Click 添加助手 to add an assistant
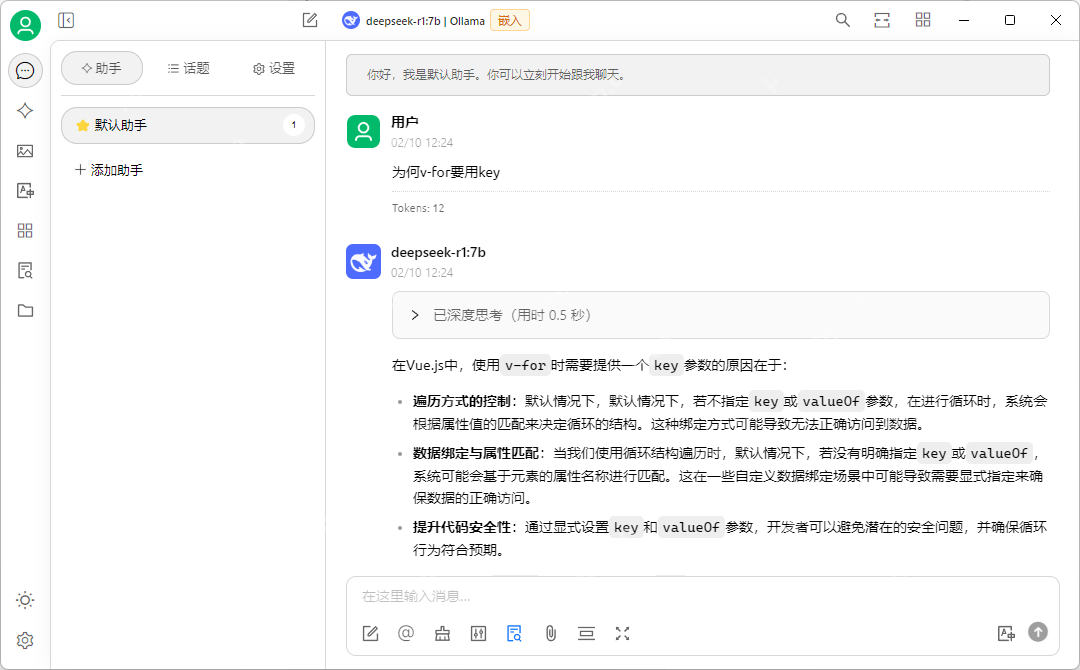This screenshot has height=670, width=1080. pyautogui.click(x=110, y=170)
